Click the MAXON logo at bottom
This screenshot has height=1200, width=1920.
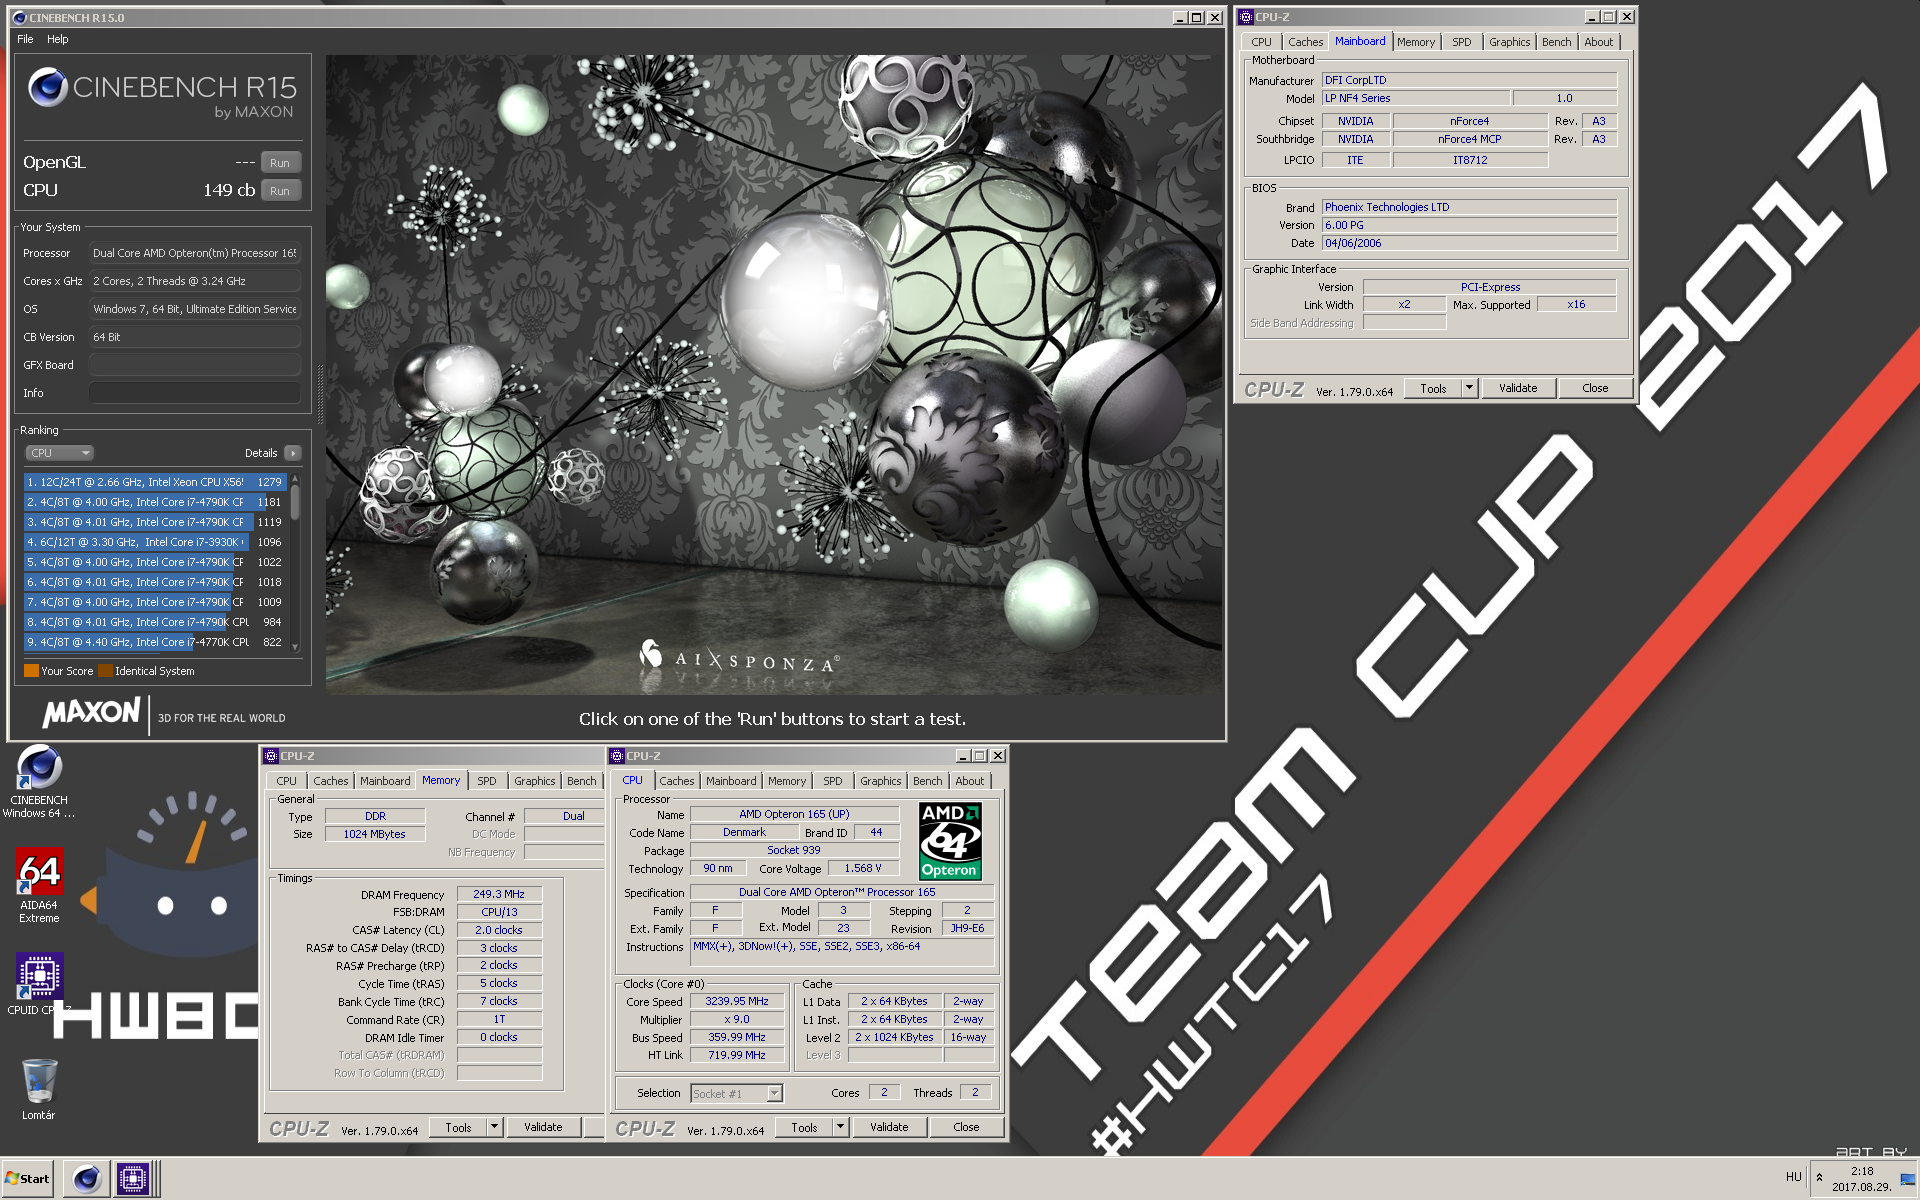coord(92,713)
